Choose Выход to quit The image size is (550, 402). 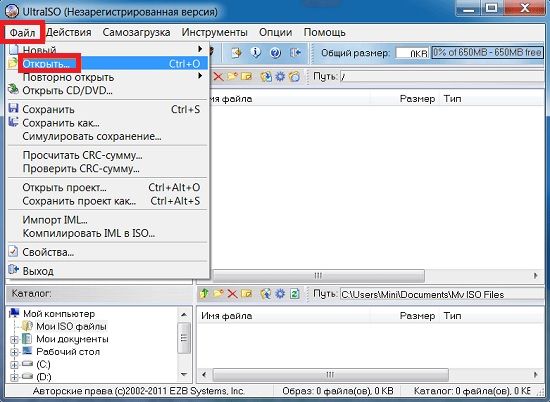click(108, 271)
